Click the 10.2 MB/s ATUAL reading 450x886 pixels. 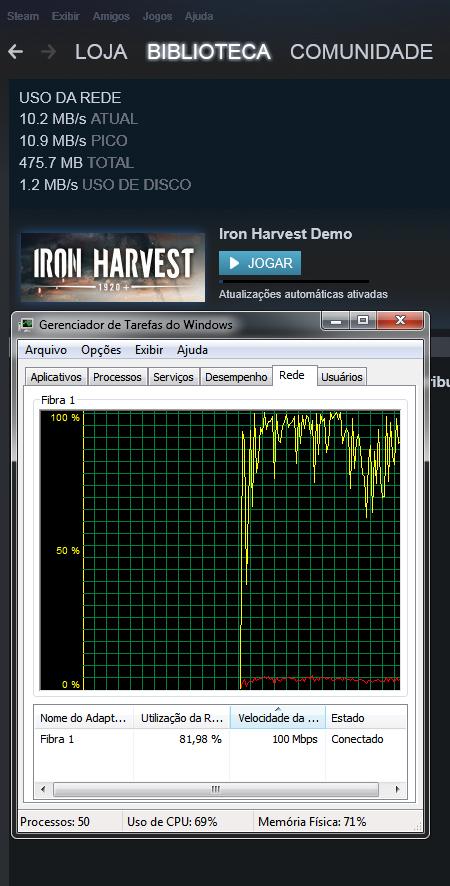[x=79, y=119]
